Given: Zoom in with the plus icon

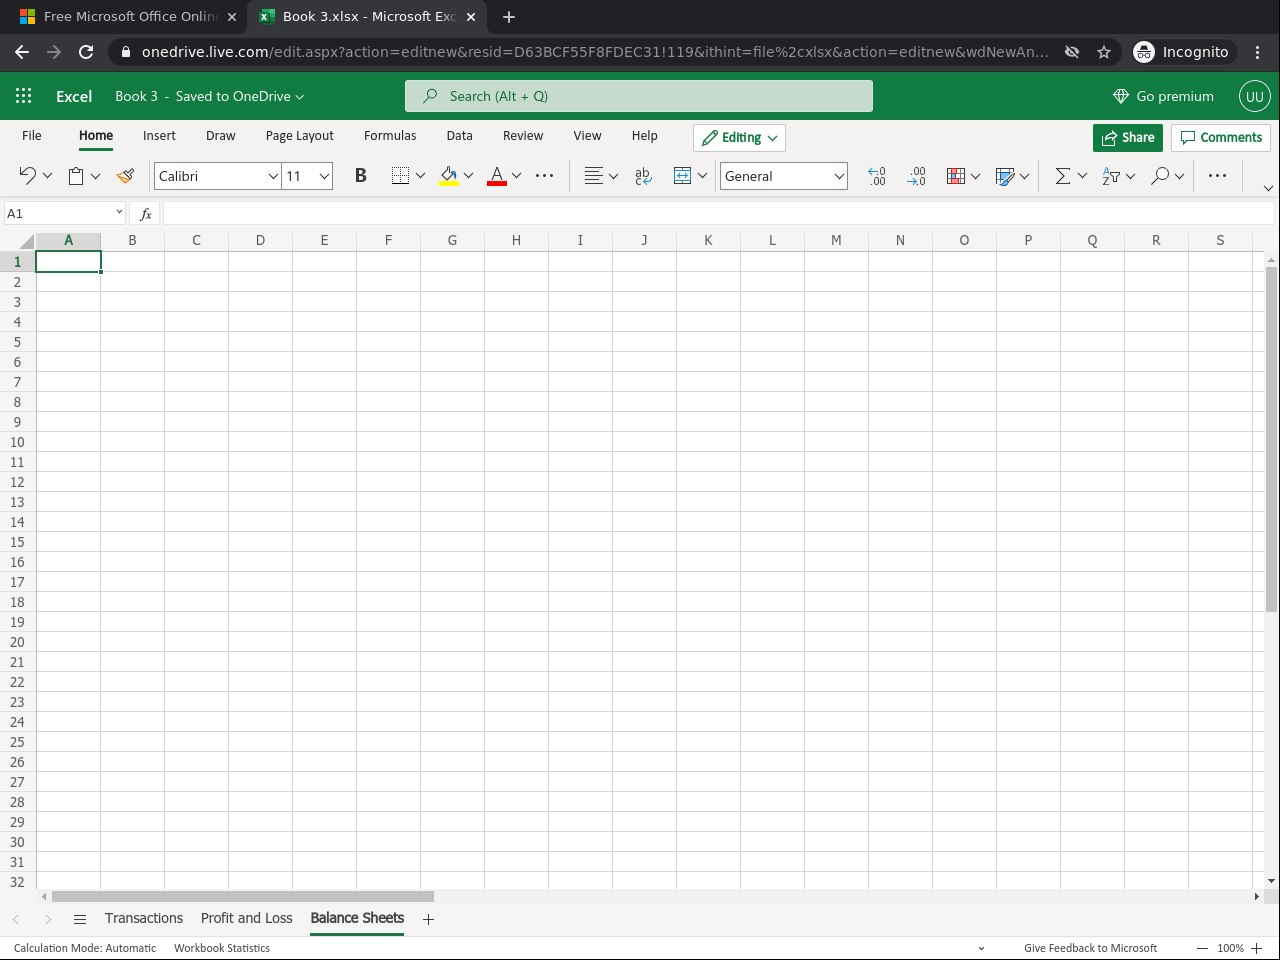Looking at the screenshot, I should (1257, 948).
